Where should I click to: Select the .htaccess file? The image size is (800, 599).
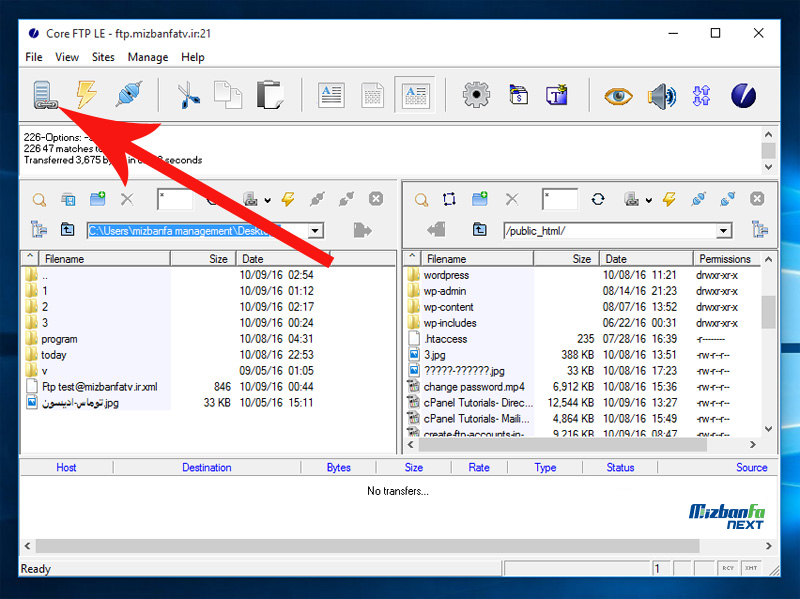(445, 339)
